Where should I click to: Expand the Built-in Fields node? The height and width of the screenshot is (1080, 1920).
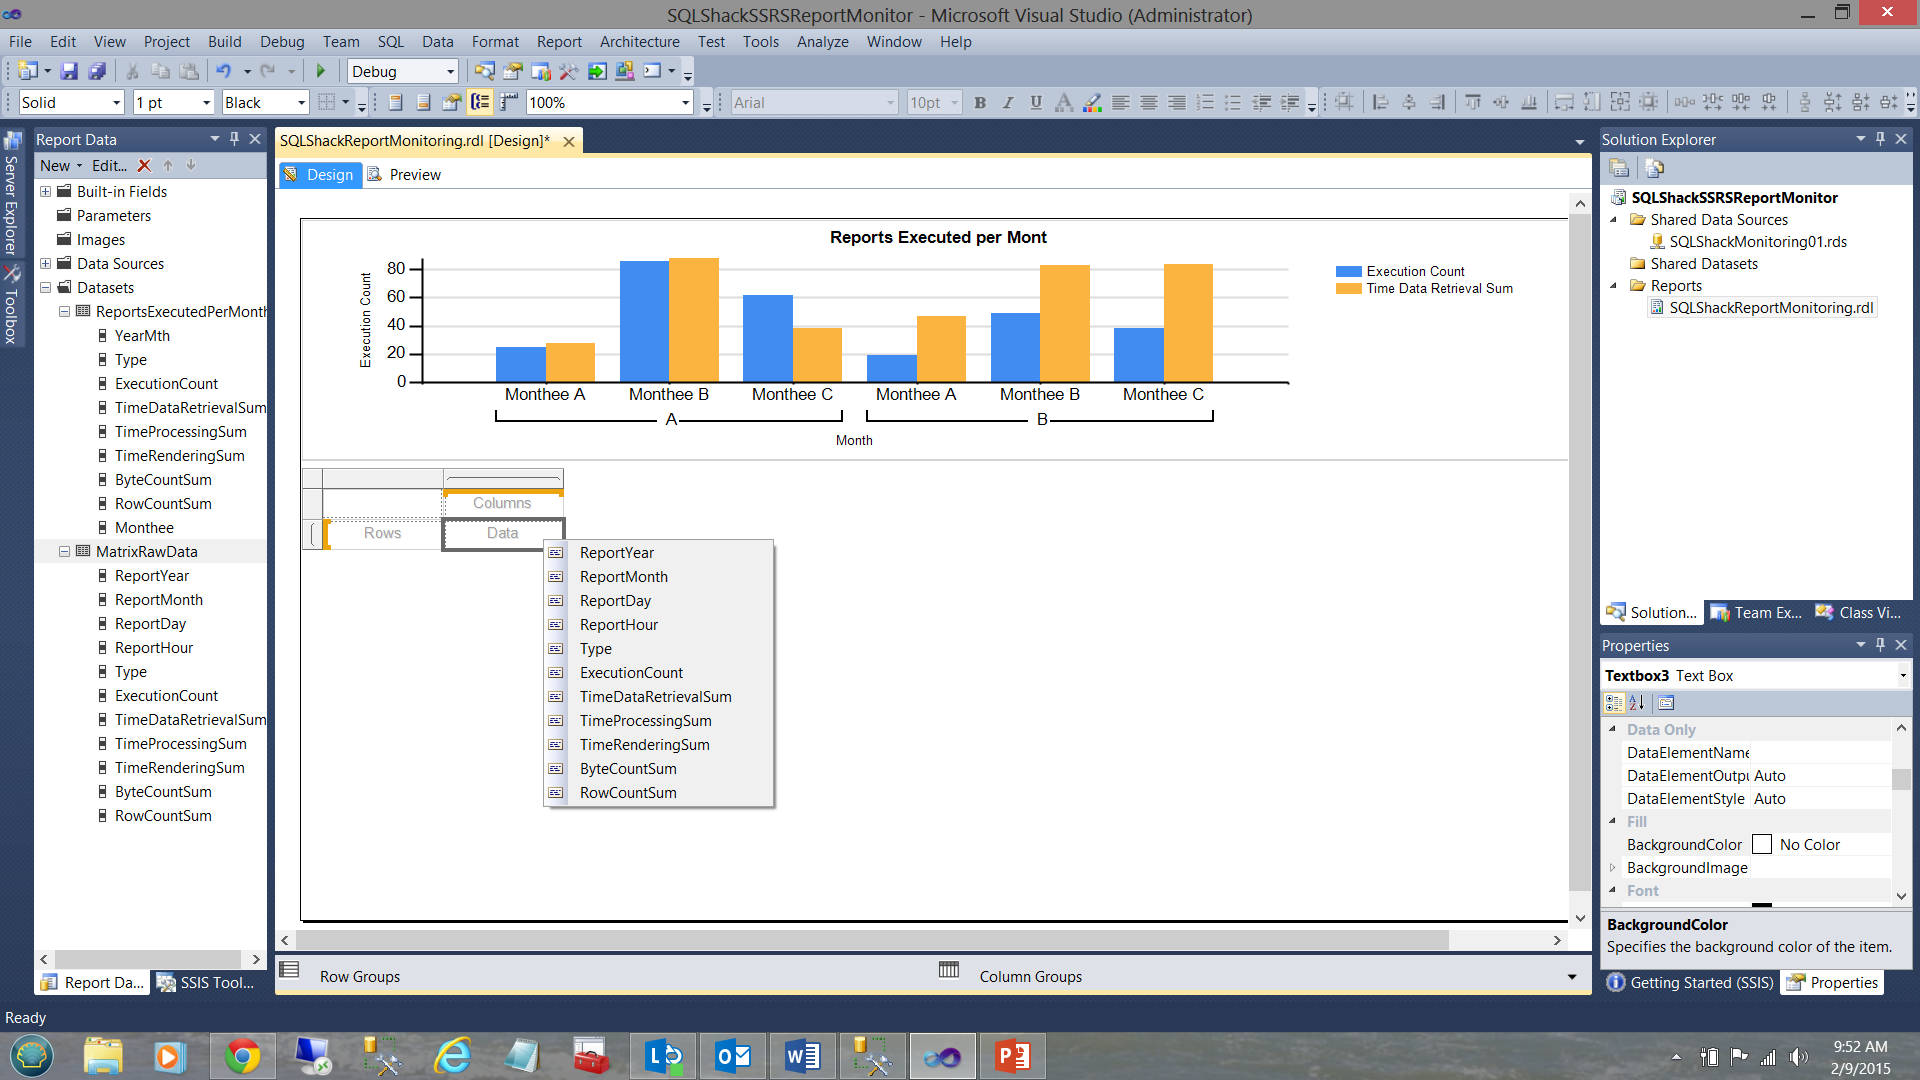click(x=45, y=192)
